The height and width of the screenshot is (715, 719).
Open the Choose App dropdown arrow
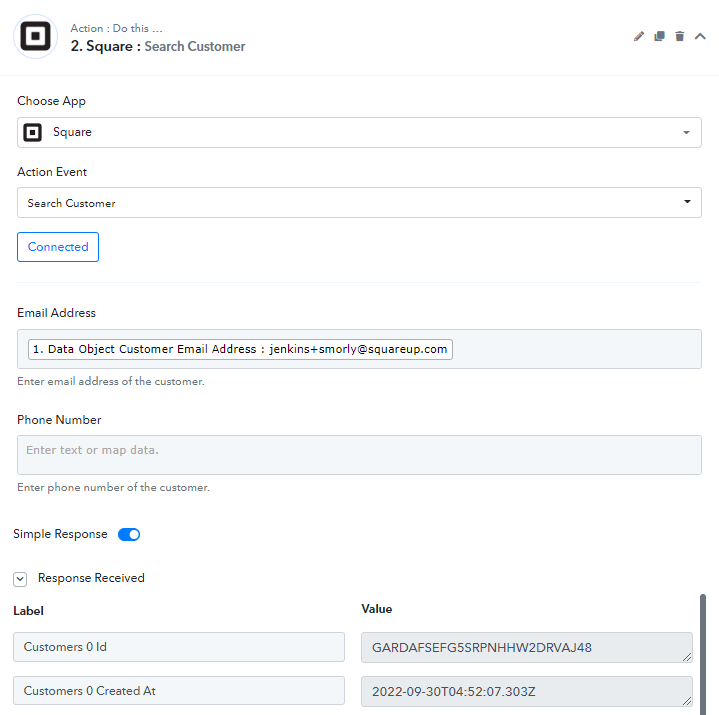[686, 133]
